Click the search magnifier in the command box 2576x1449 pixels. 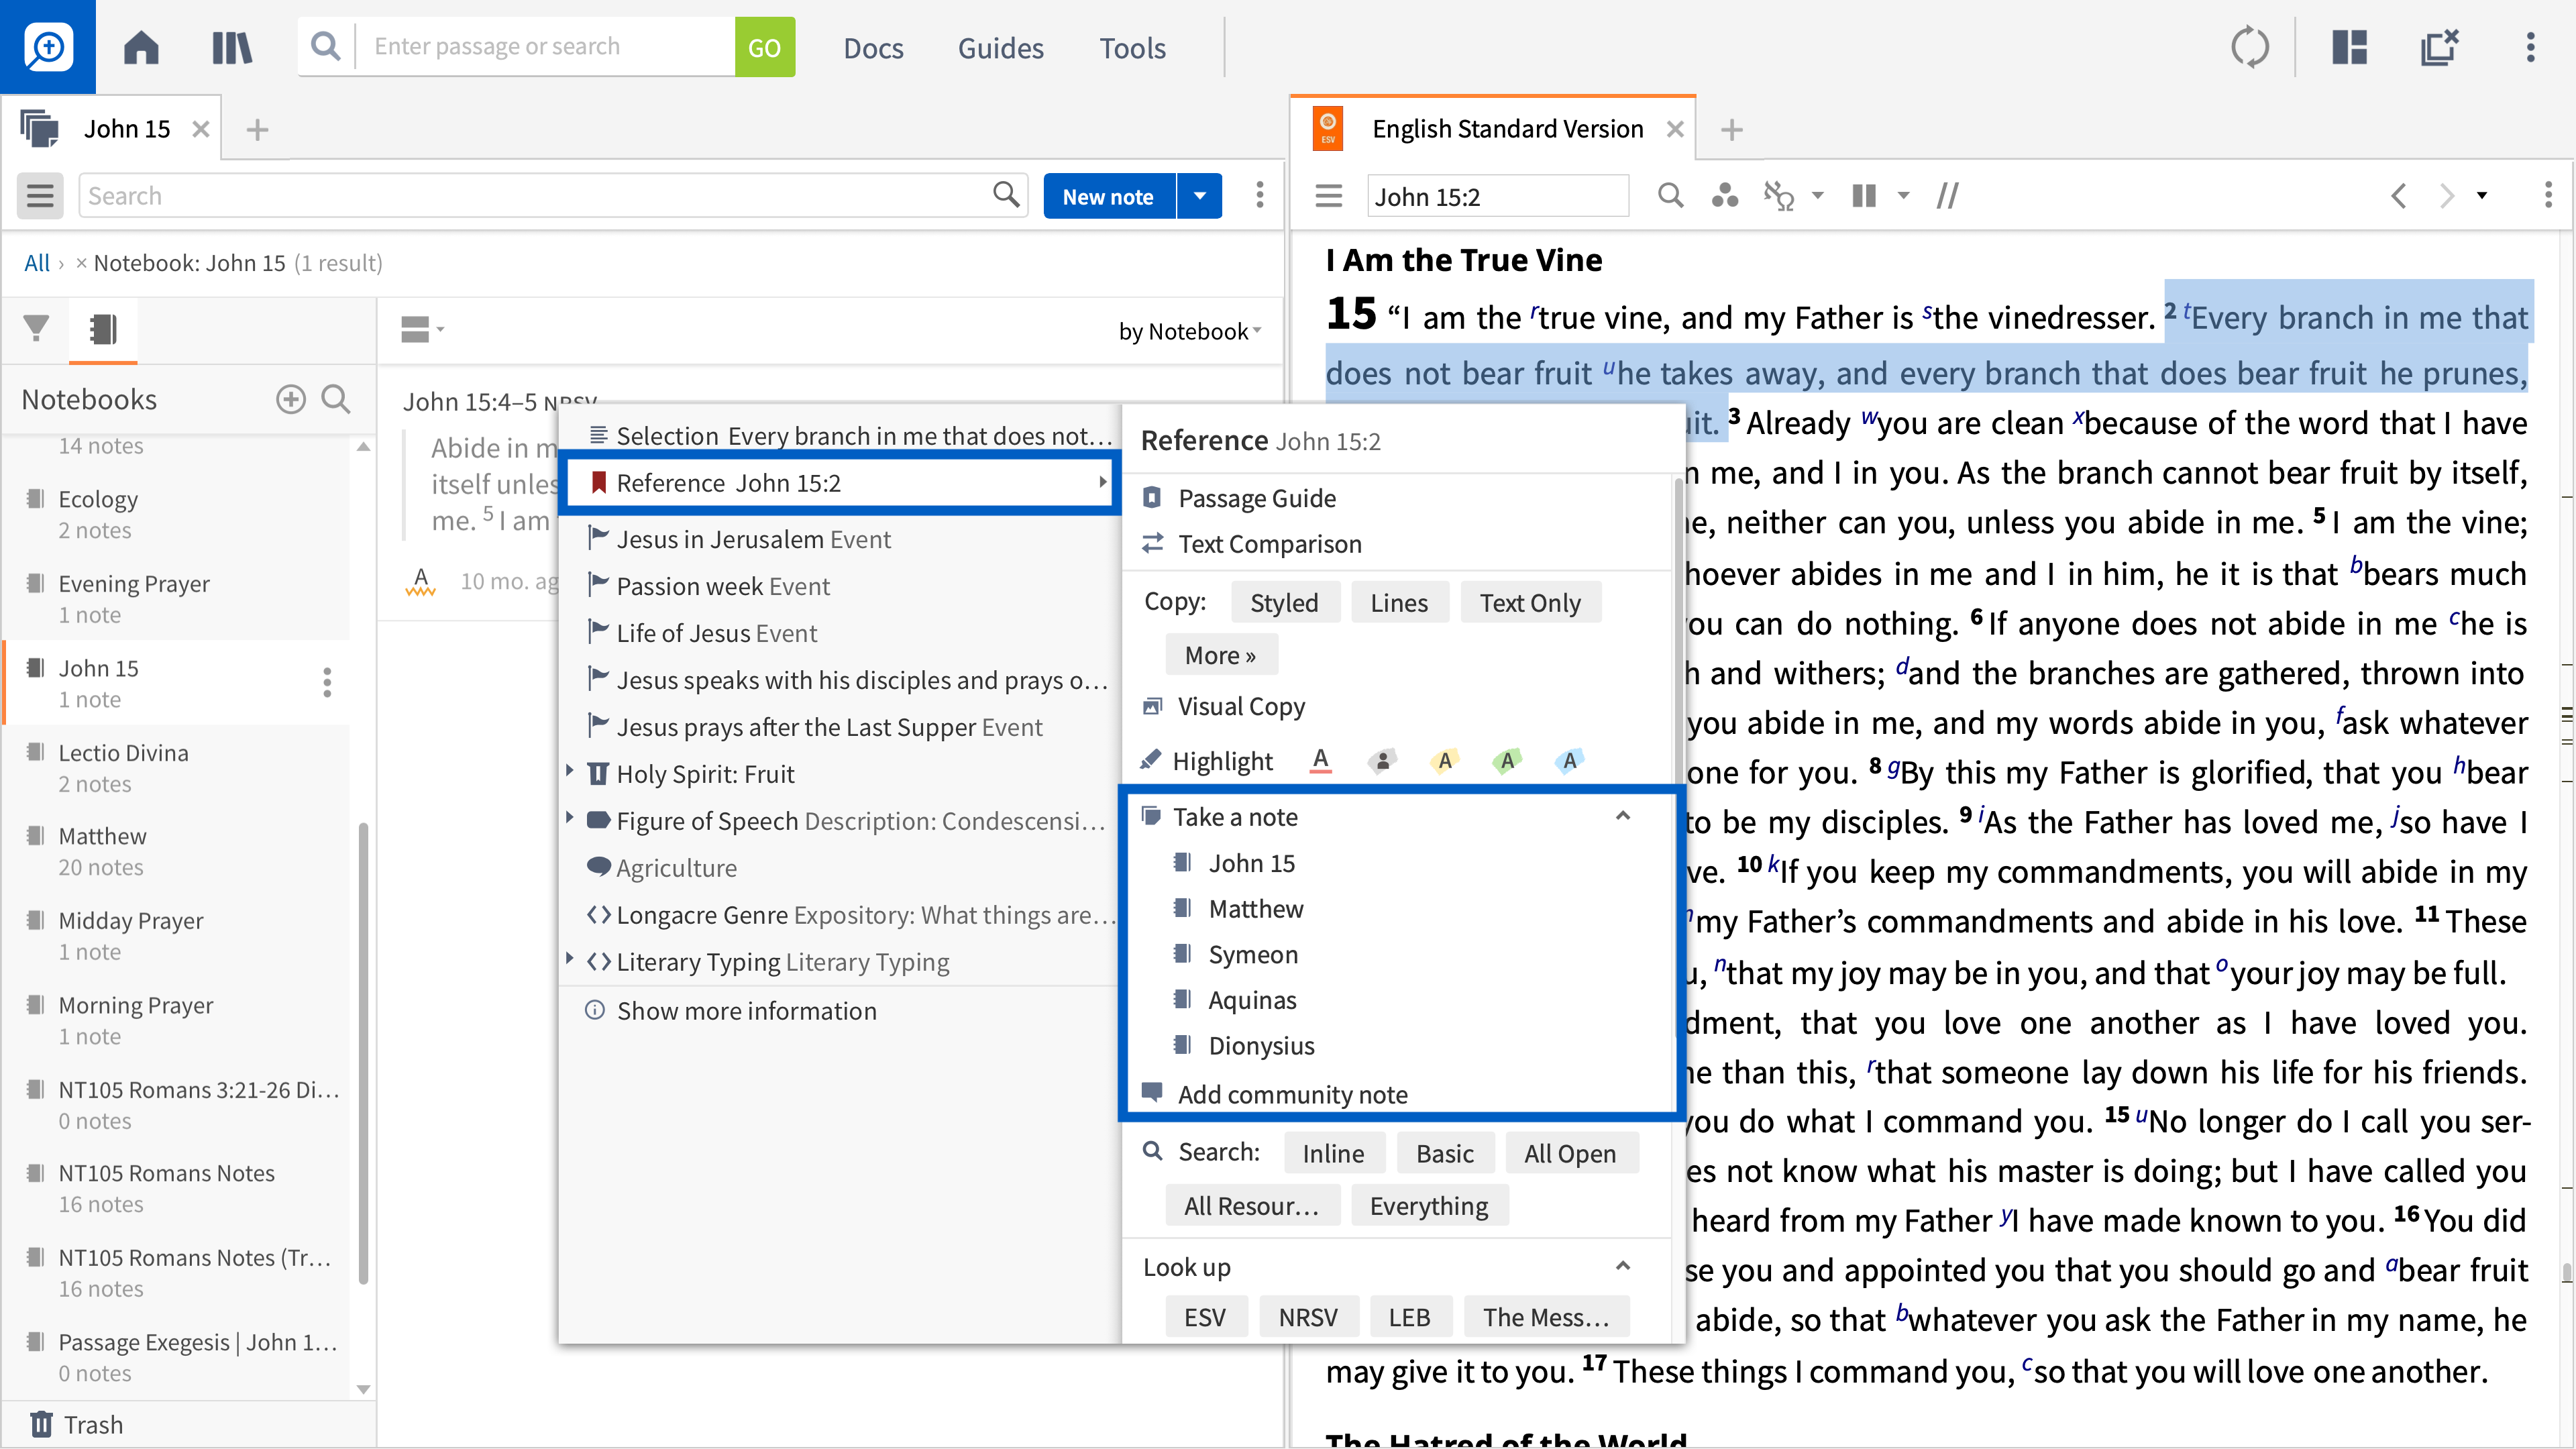(325, 46)
